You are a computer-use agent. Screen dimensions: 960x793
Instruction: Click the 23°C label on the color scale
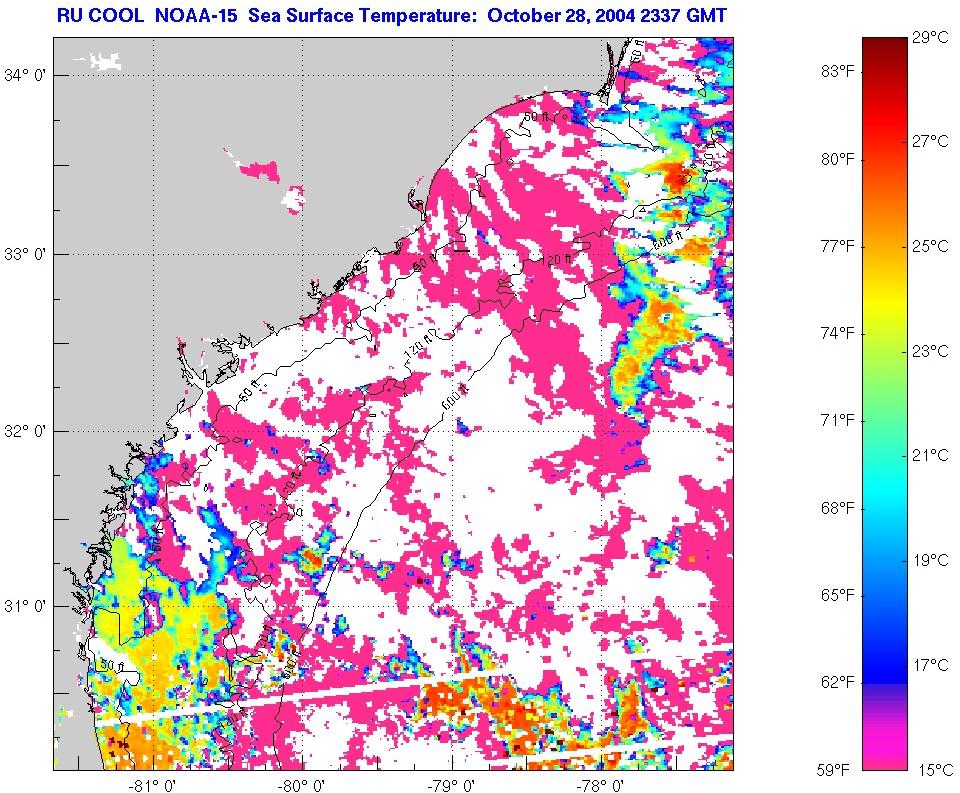coord(930,351)
